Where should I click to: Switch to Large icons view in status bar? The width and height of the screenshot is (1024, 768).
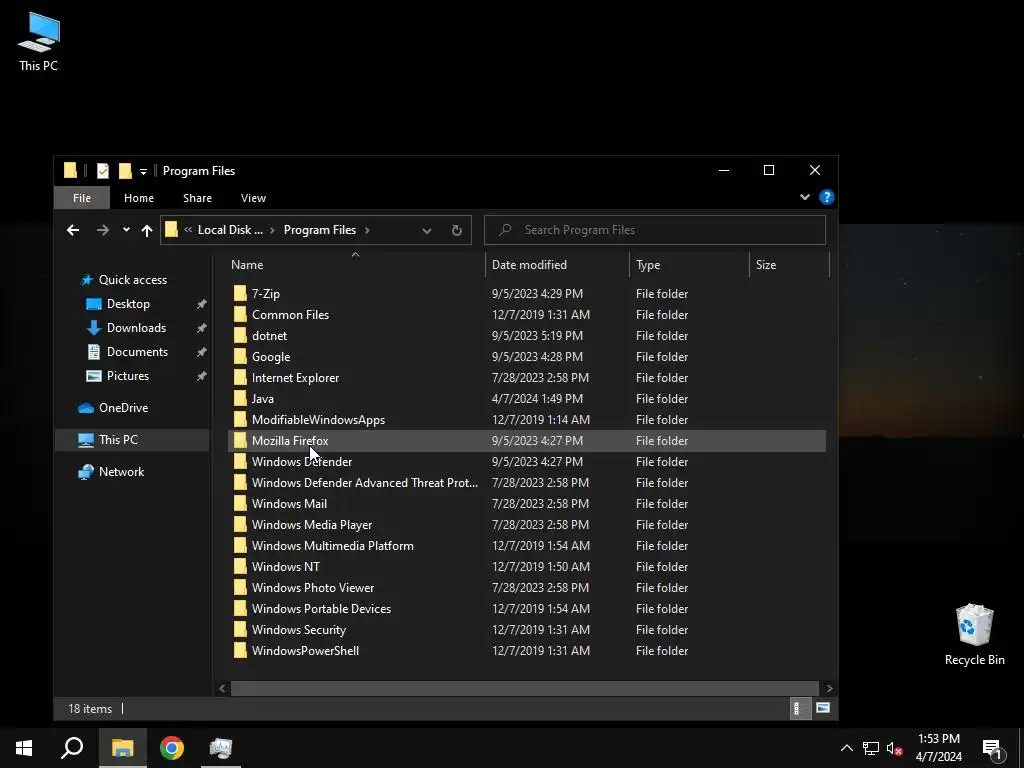tap(823, 709)
